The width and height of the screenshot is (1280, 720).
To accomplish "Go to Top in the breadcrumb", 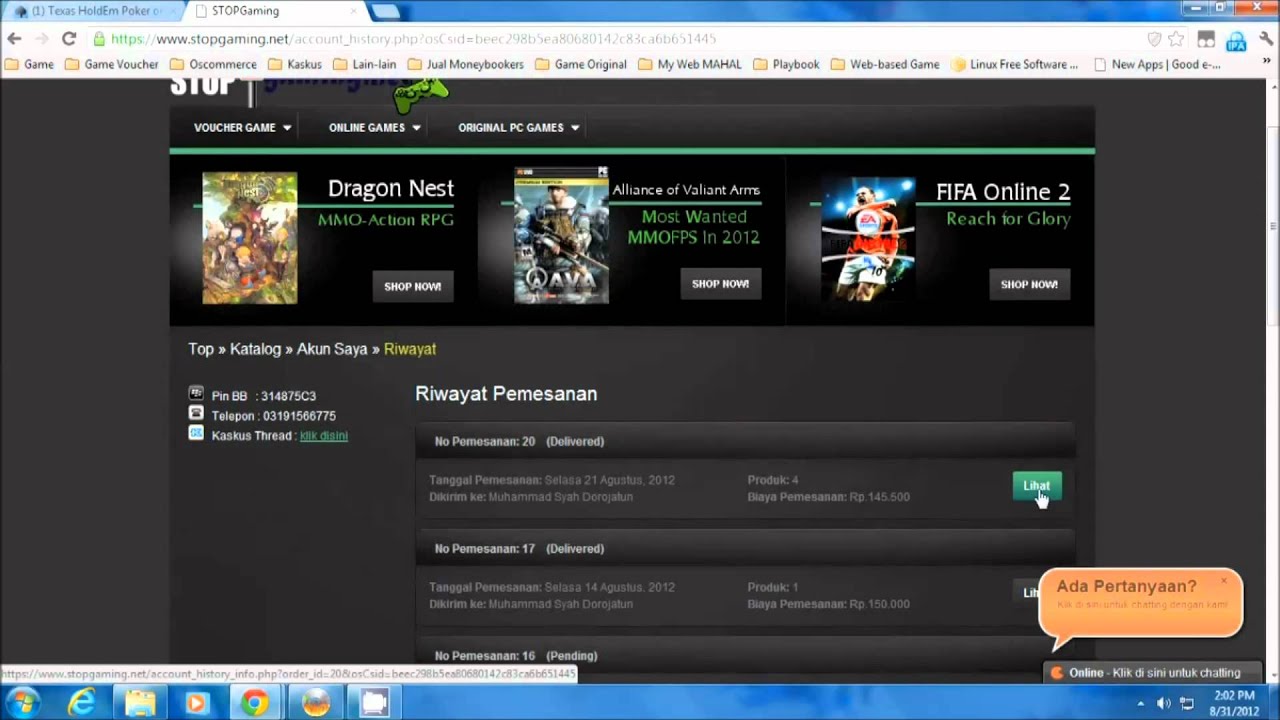I will (201, 349).
